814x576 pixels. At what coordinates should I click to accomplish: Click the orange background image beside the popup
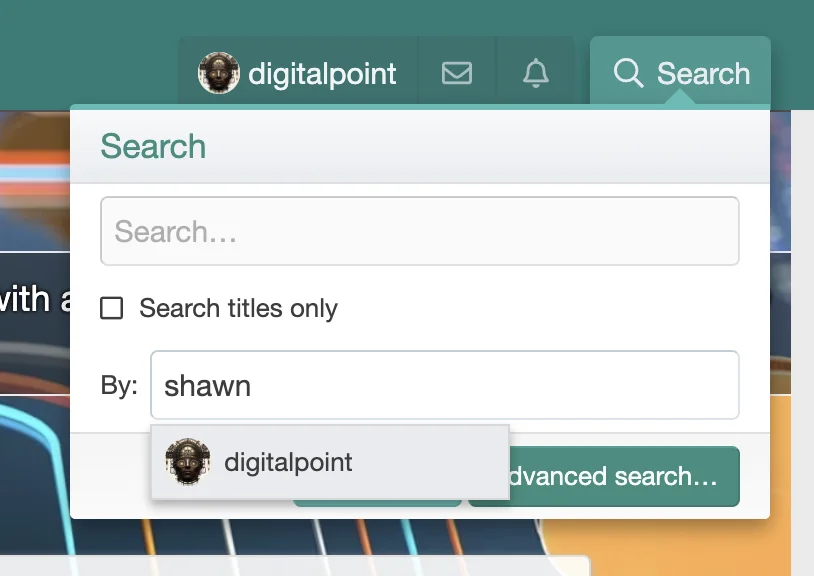(x=779, y=450)
